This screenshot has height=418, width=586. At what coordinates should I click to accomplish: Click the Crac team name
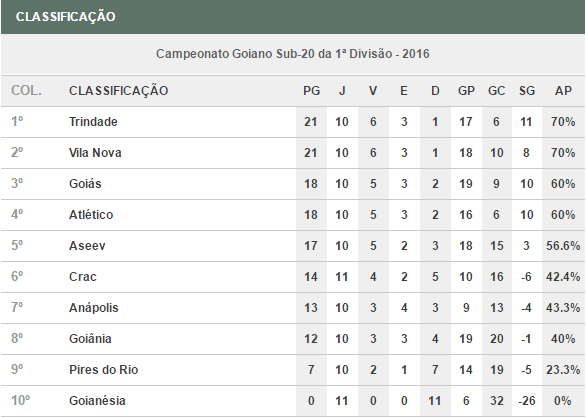[x=83, y=277]
